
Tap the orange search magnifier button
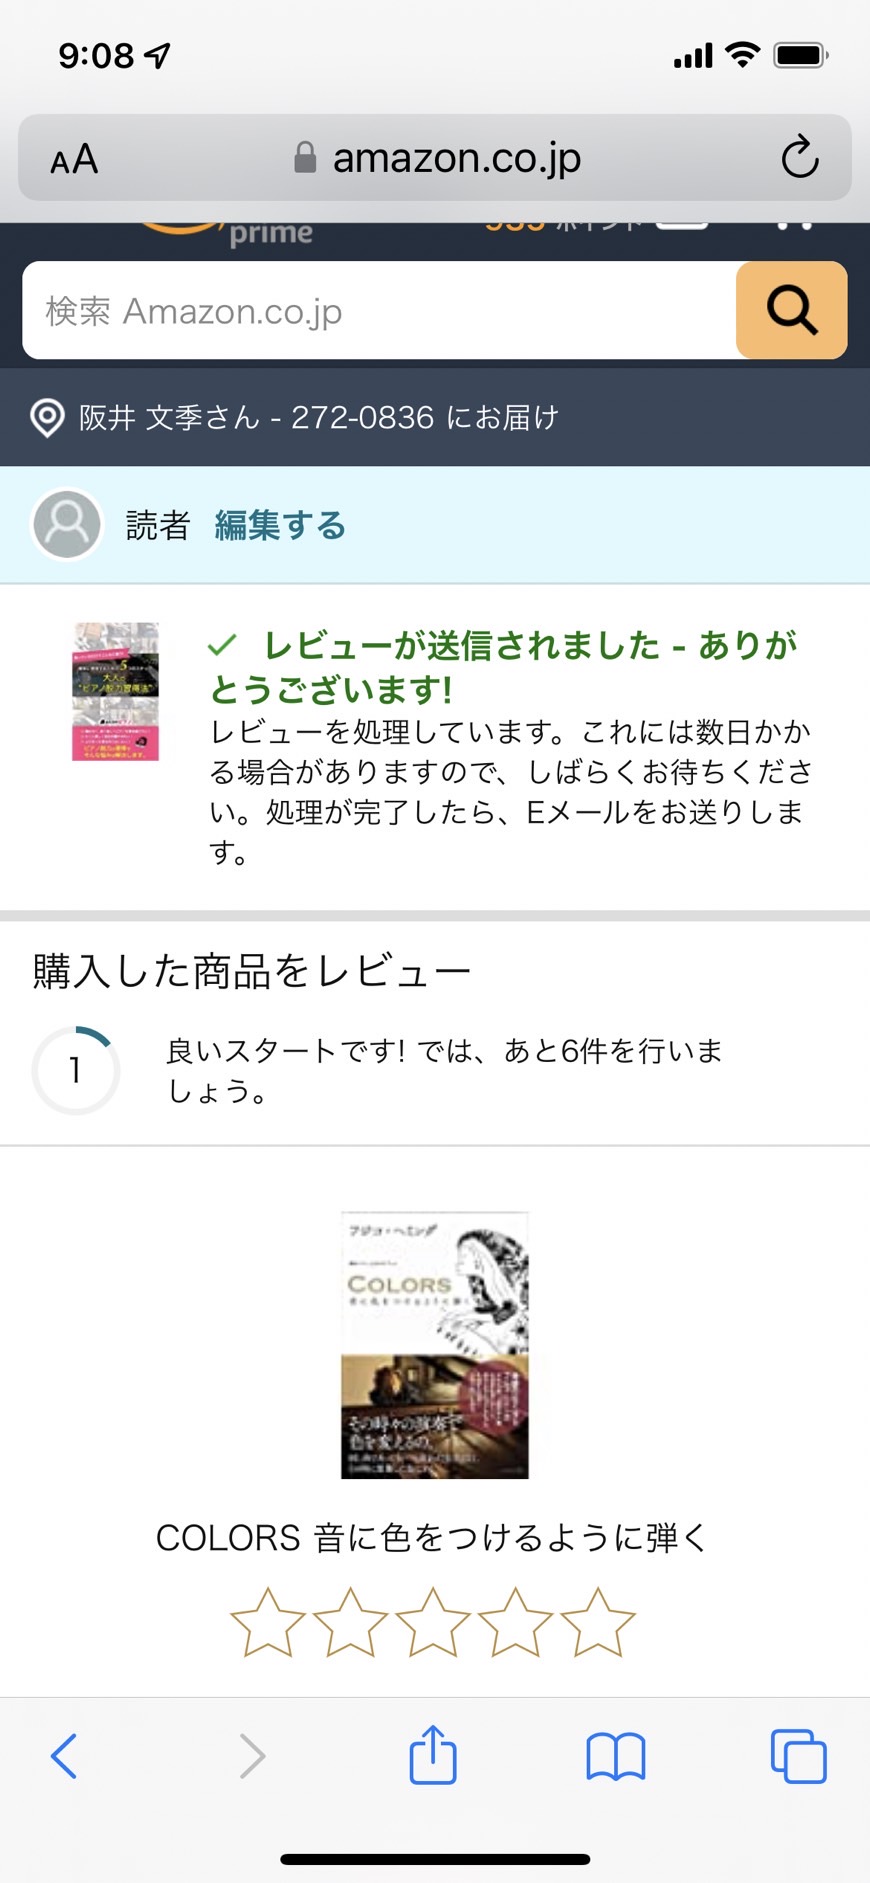(791, 310)
